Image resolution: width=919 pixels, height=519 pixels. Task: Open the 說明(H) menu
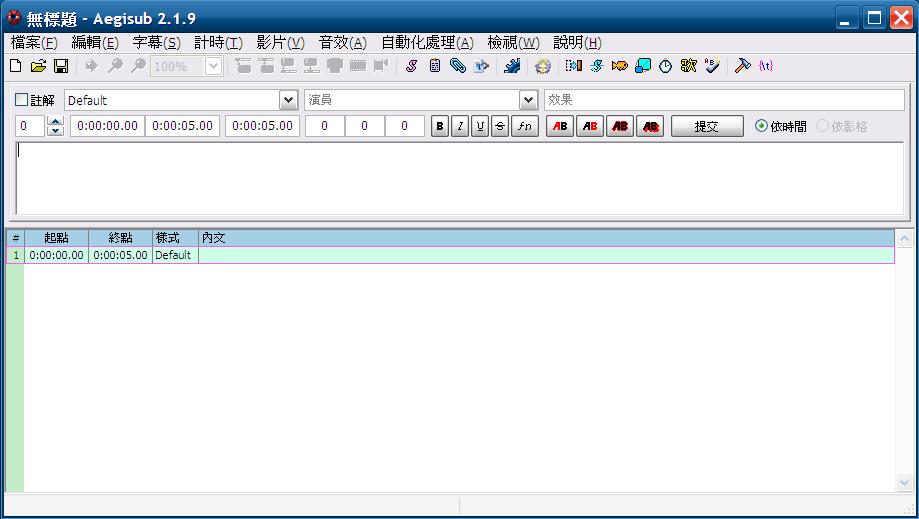(577, 43)
